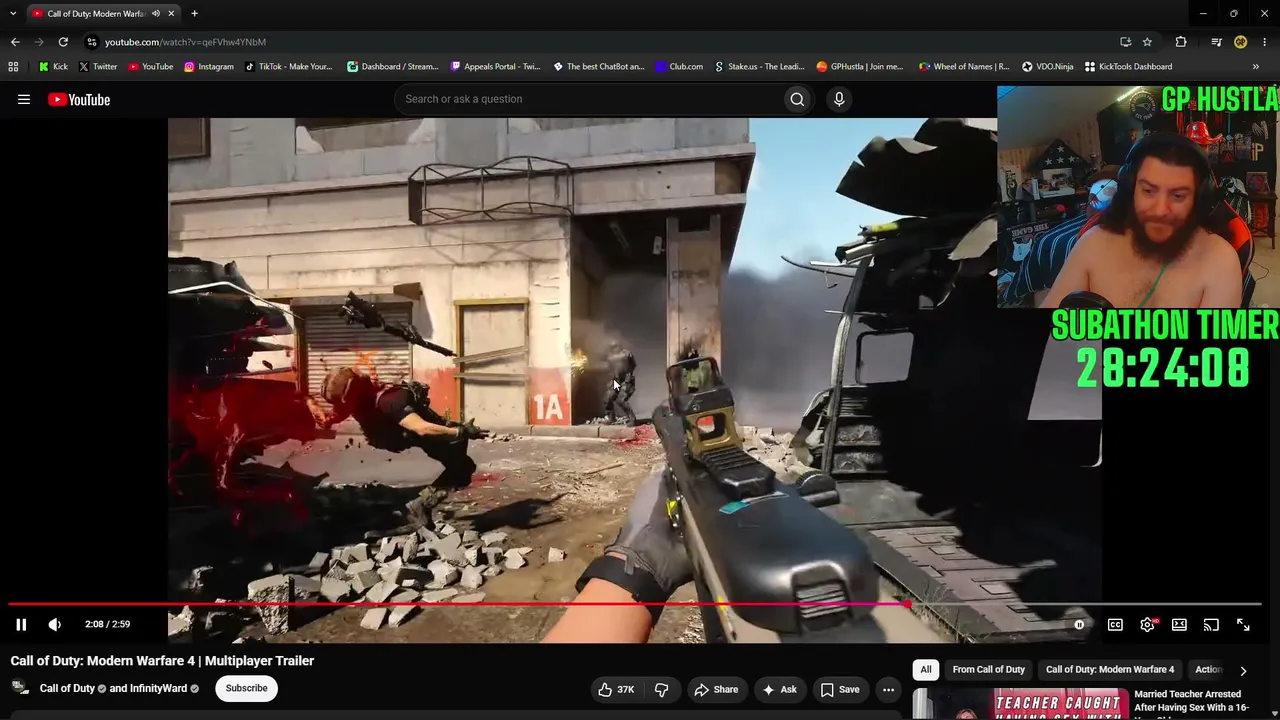Dislike the video with the thumbs down
This screenshot has width=1280, height=720.
tap(661, 689)
